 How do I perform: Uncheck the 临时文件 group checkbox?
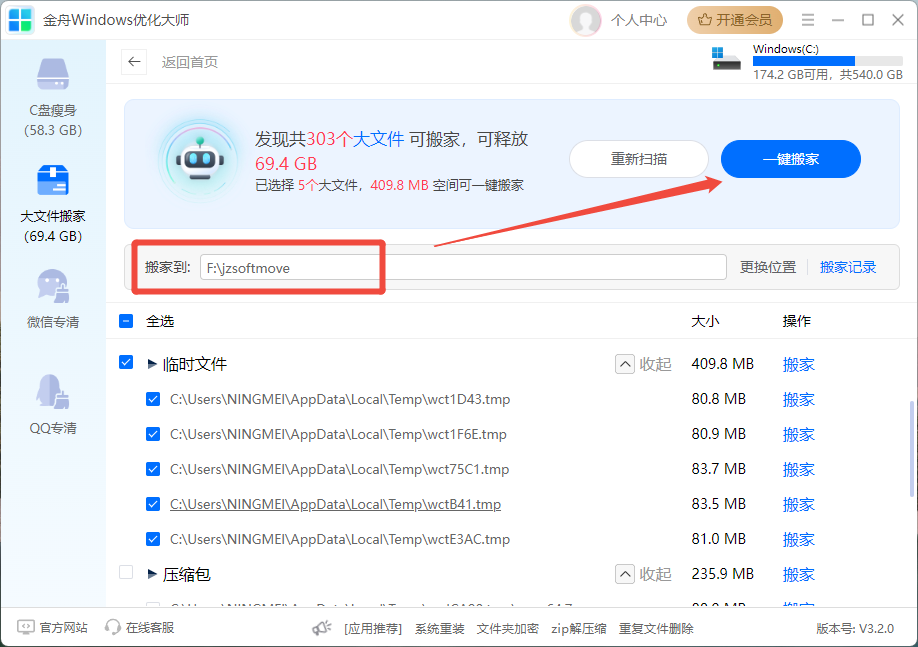coord(126,362)
